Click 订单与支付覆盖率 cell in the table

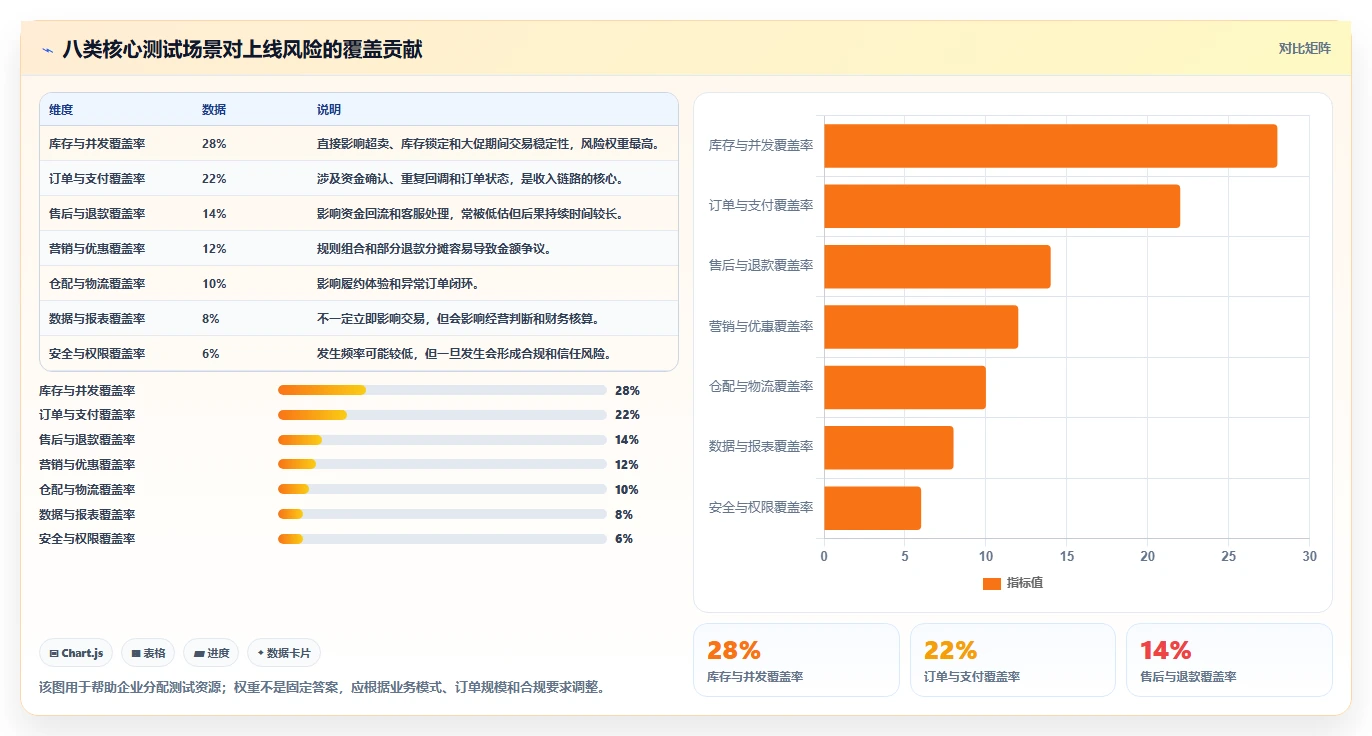pos(97,179)
